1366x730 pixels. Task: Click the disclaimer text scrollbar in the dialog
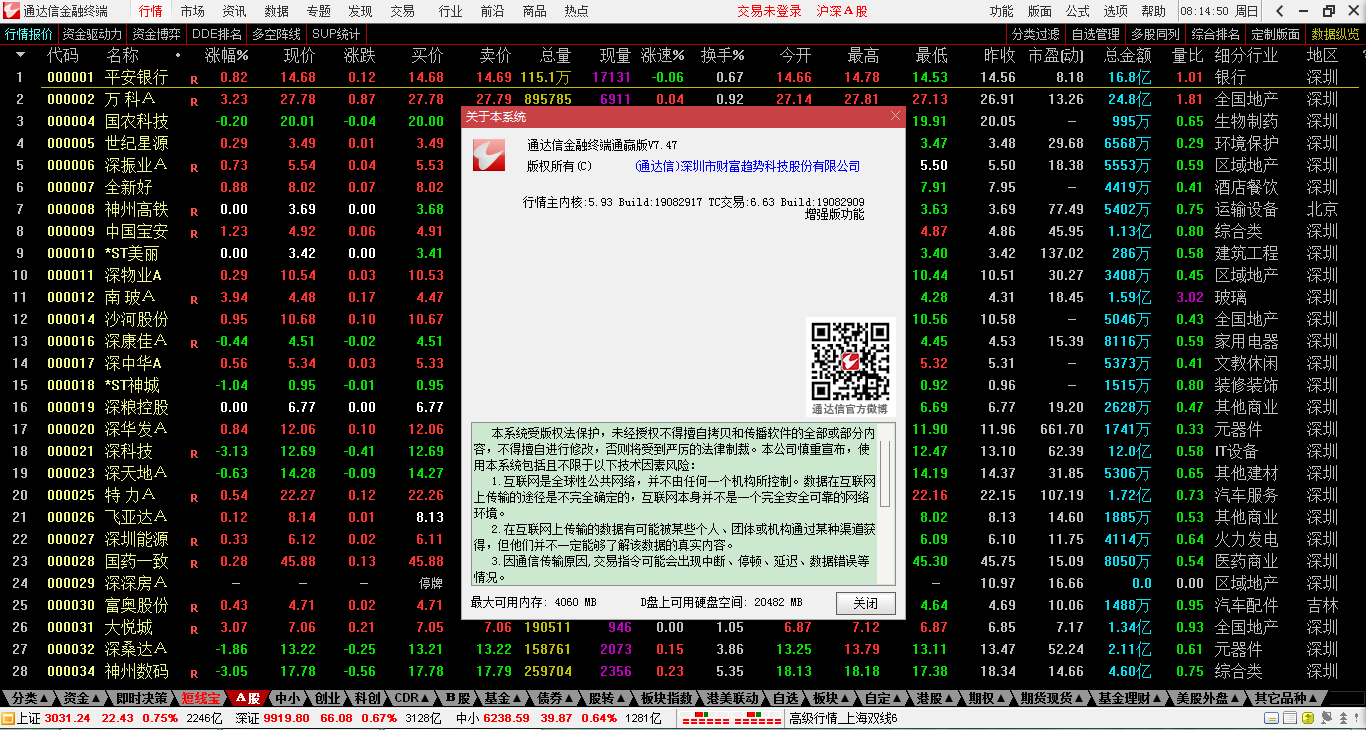[885, 504]
